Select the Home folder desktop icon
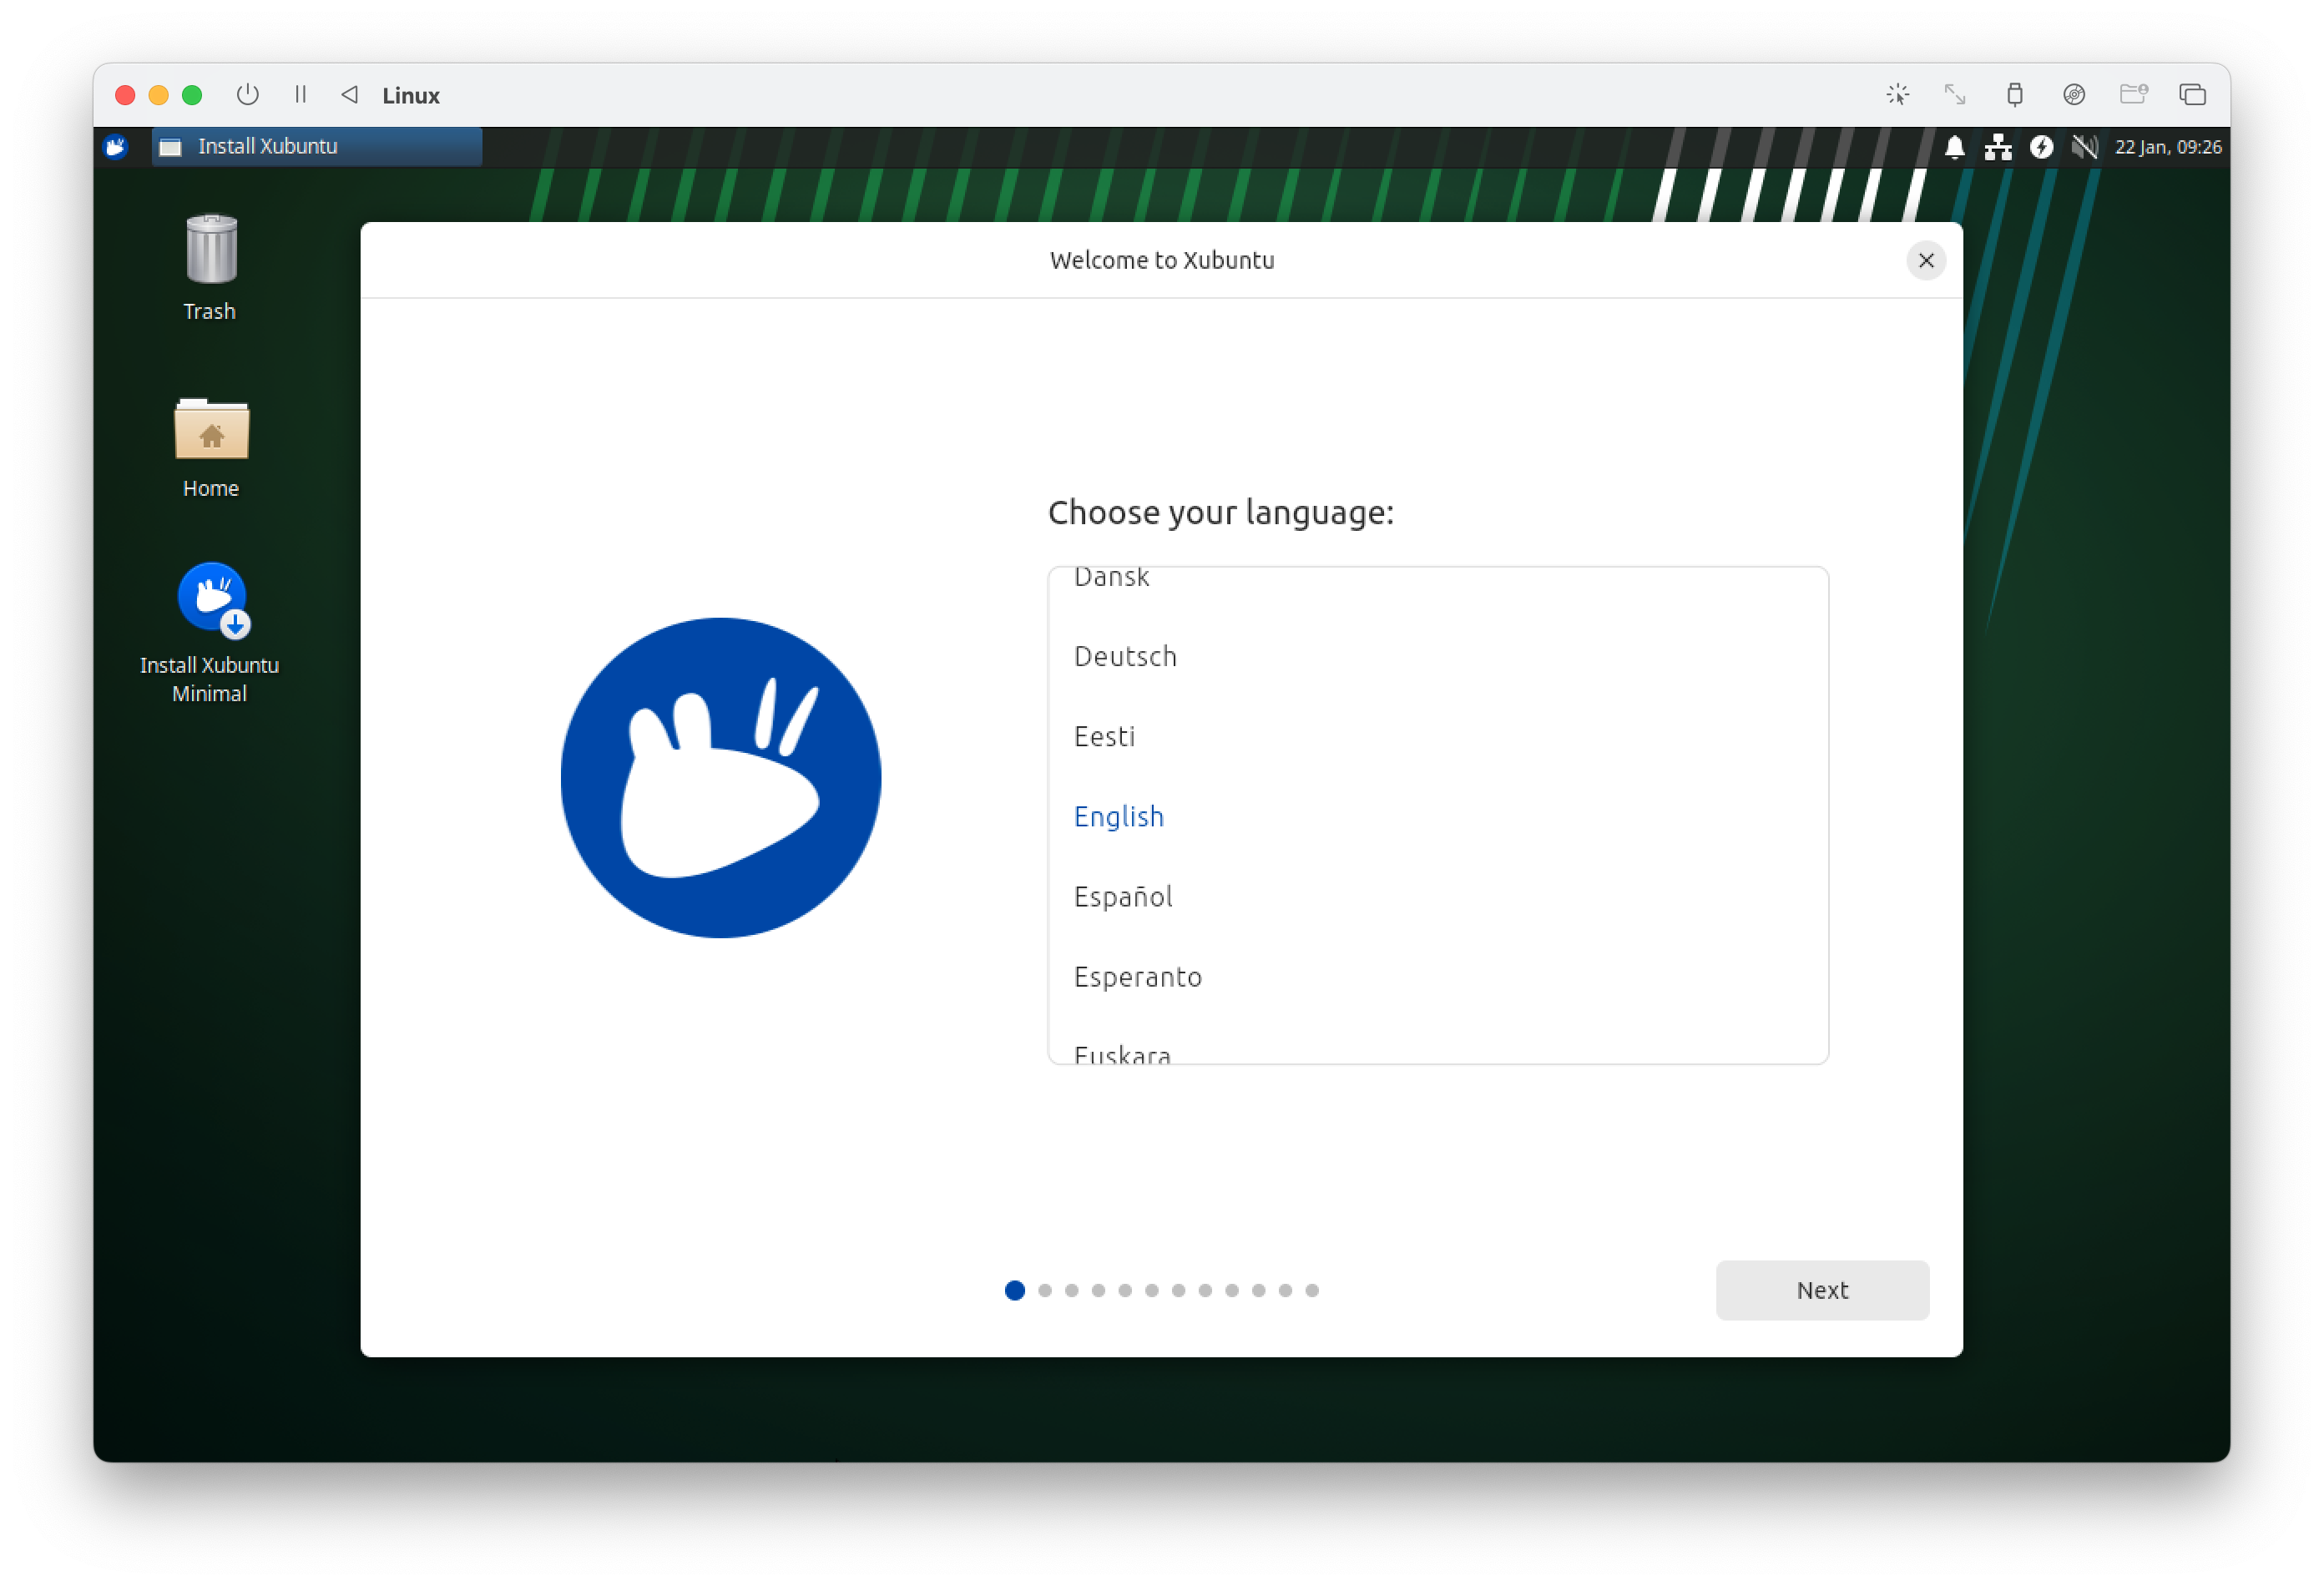Image resolution: width=2324 pixels, height=1586 pixels. 210,448
